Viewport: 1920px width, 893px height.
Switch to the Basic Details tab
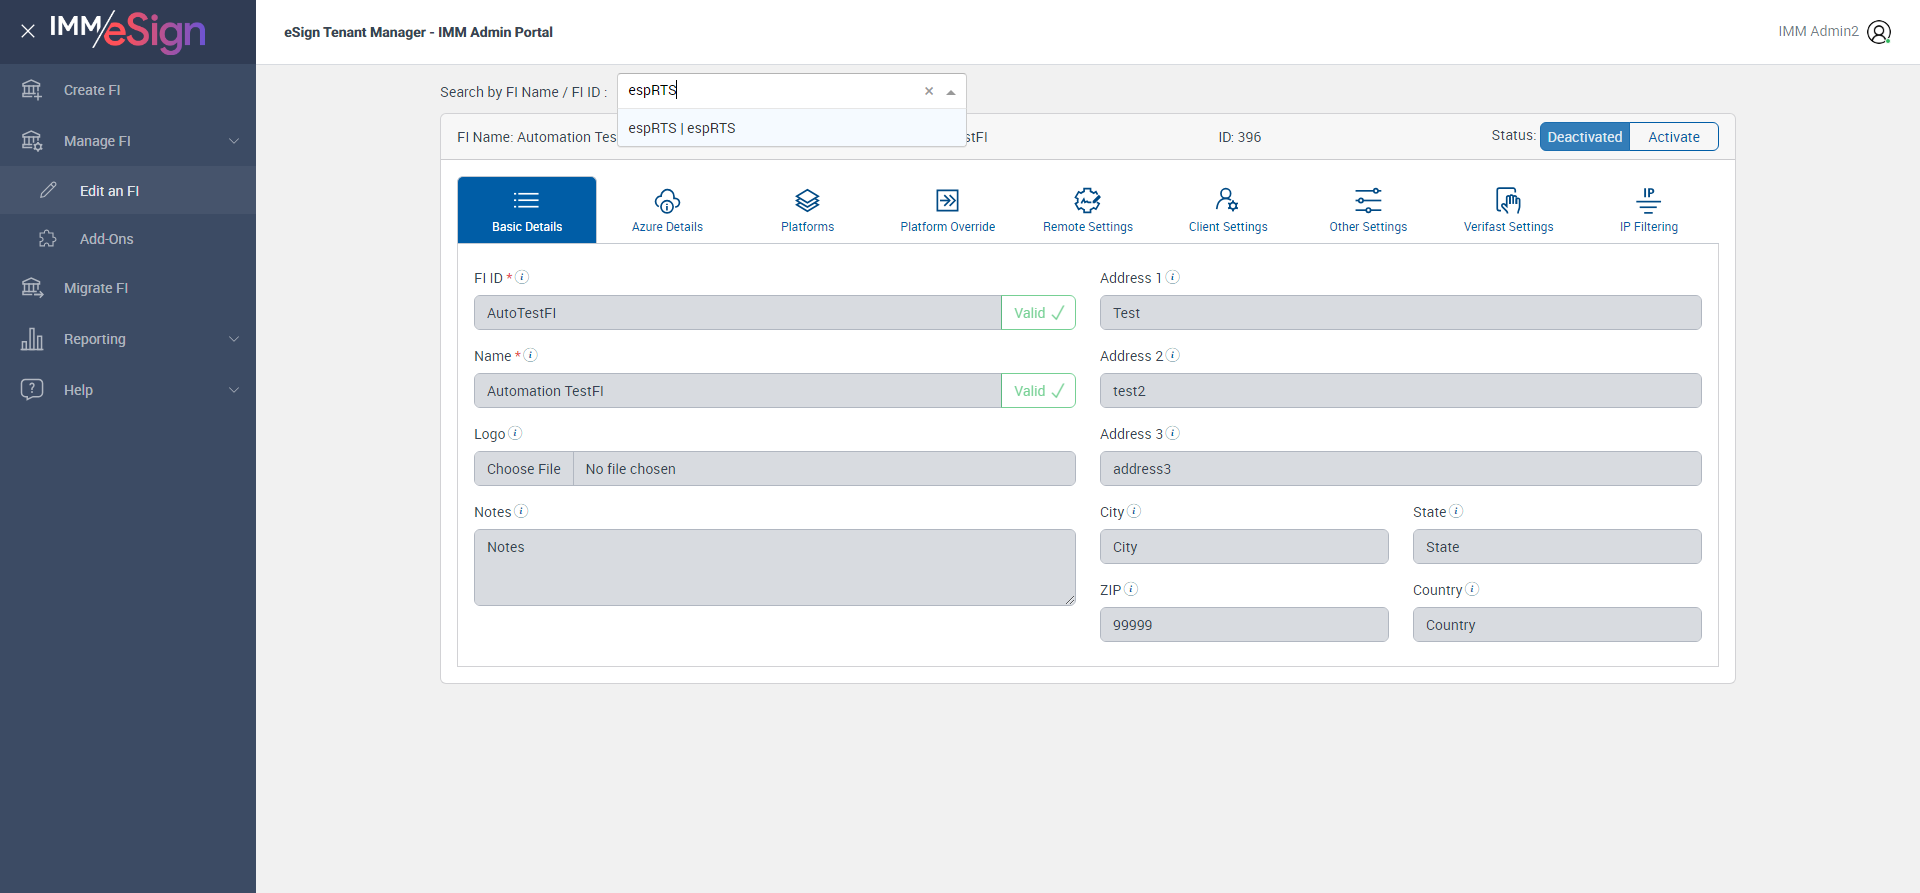(527, 210)
